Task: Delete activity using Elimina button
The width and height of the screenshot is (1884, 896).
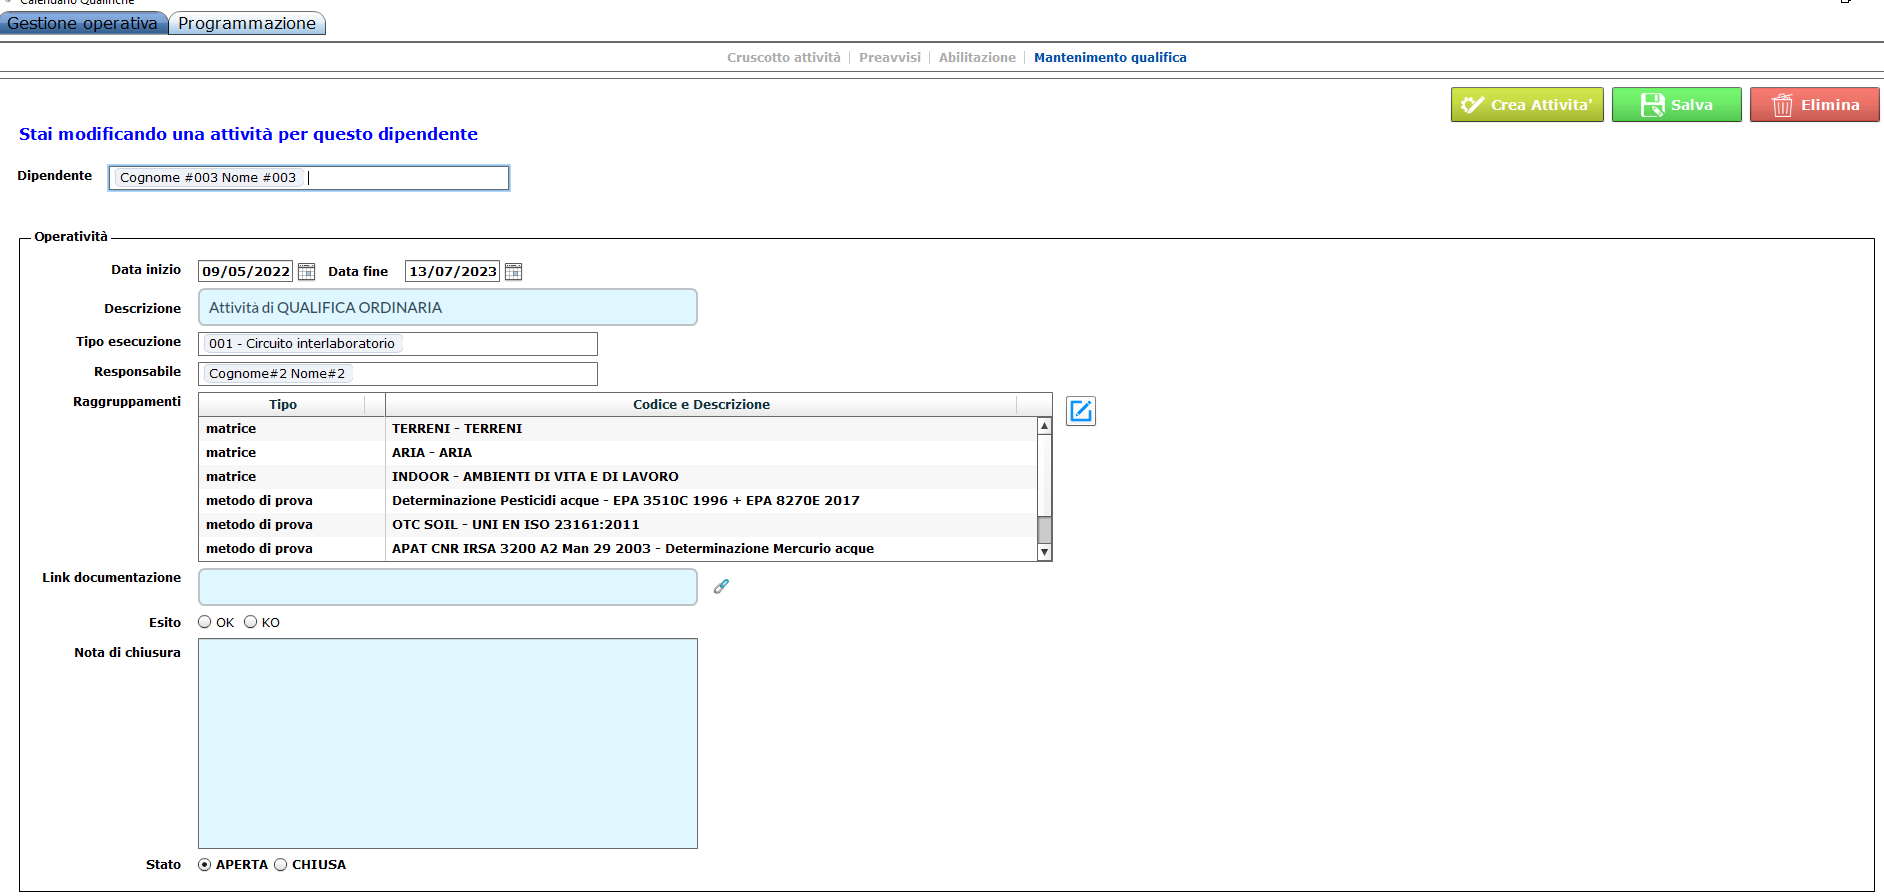Action: coord(1814,105)
